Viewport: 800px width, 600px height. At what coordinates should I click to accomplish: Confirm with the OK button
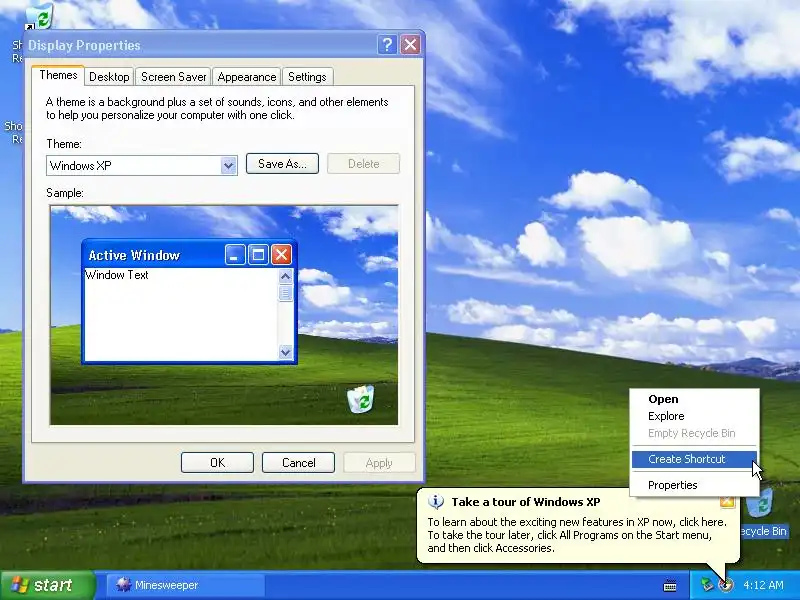click(217, 463)
